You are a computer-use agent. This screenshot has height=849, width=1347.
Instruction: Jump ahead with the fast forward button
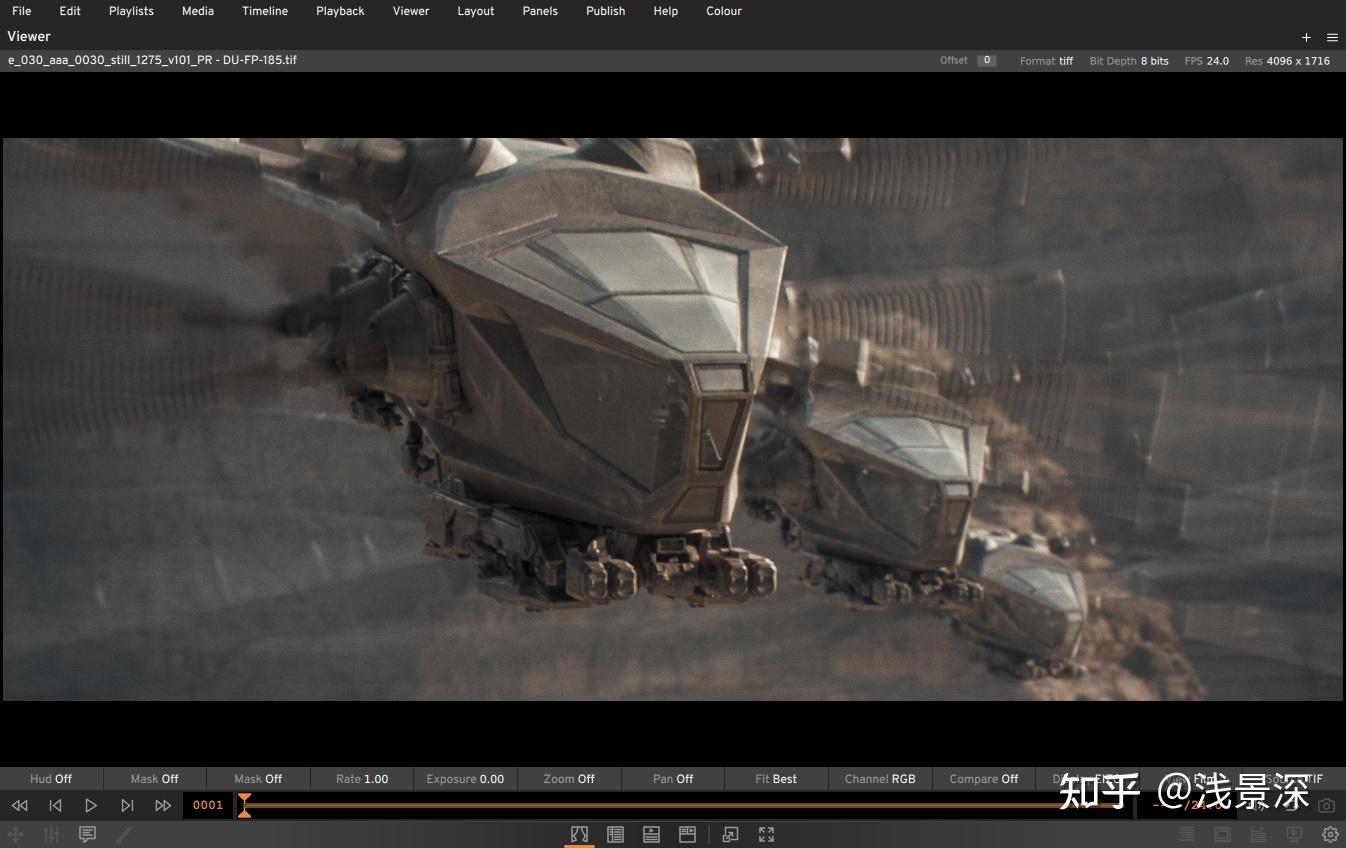[163, 805]
